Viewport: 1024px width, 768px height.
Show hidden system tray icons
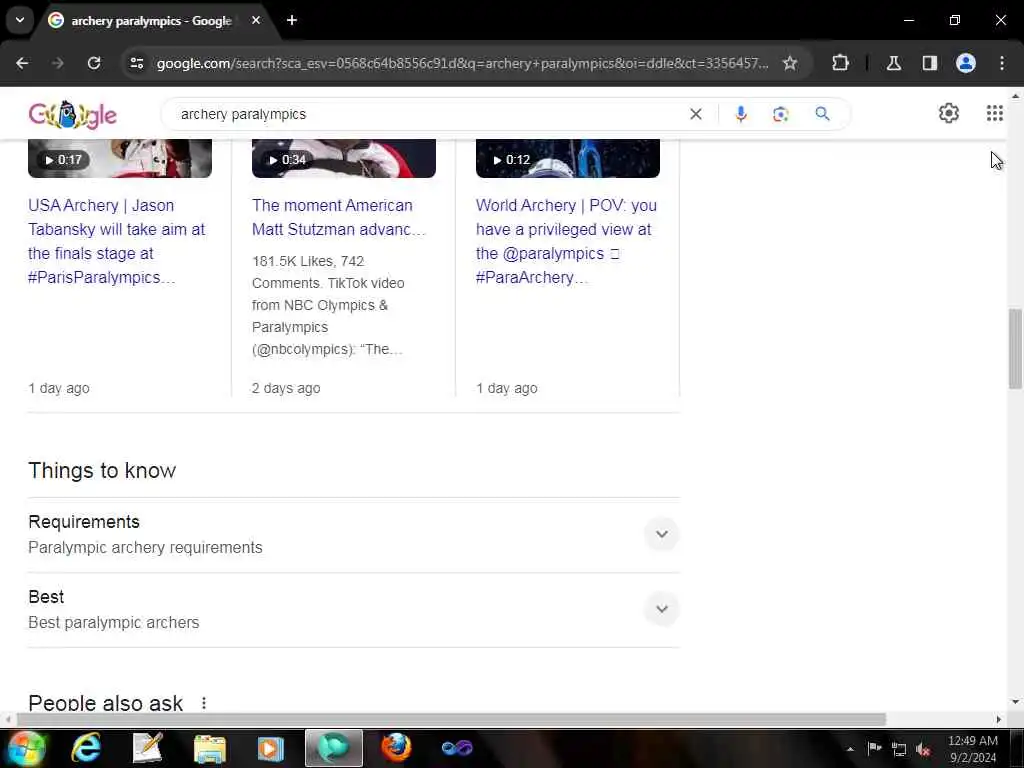[850, 749]
